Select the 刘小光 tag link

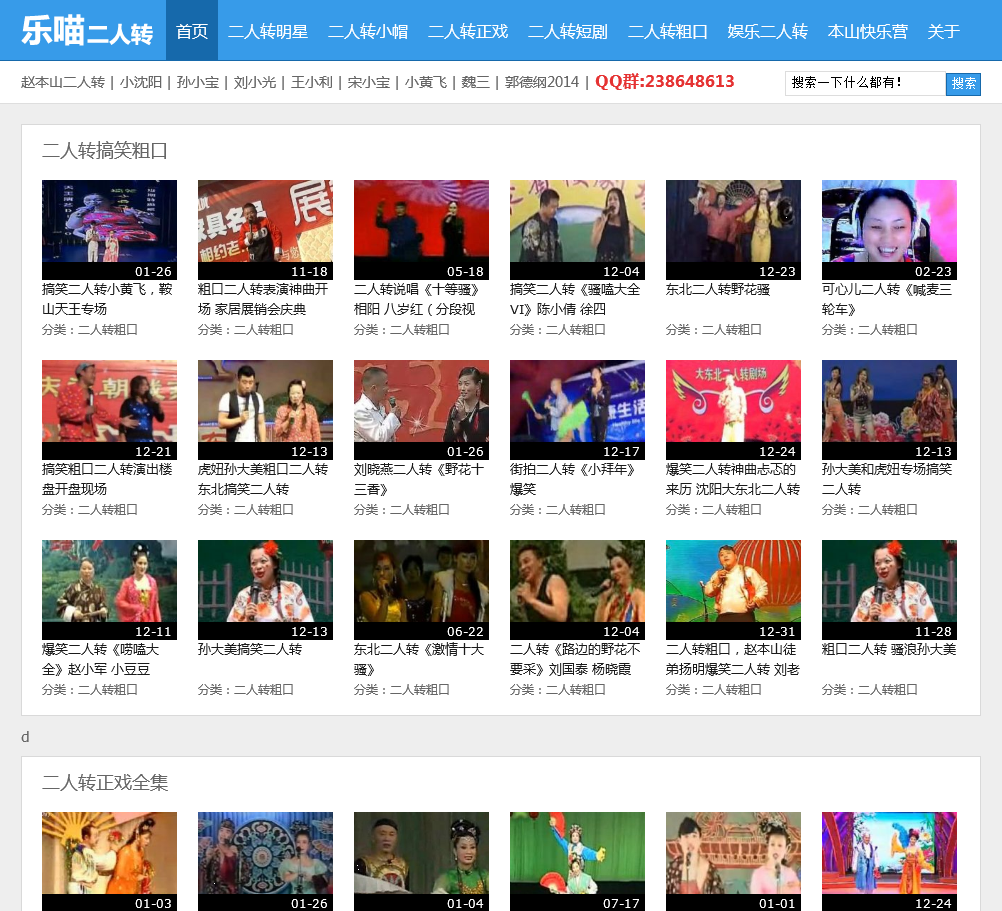tap(254, 82)
